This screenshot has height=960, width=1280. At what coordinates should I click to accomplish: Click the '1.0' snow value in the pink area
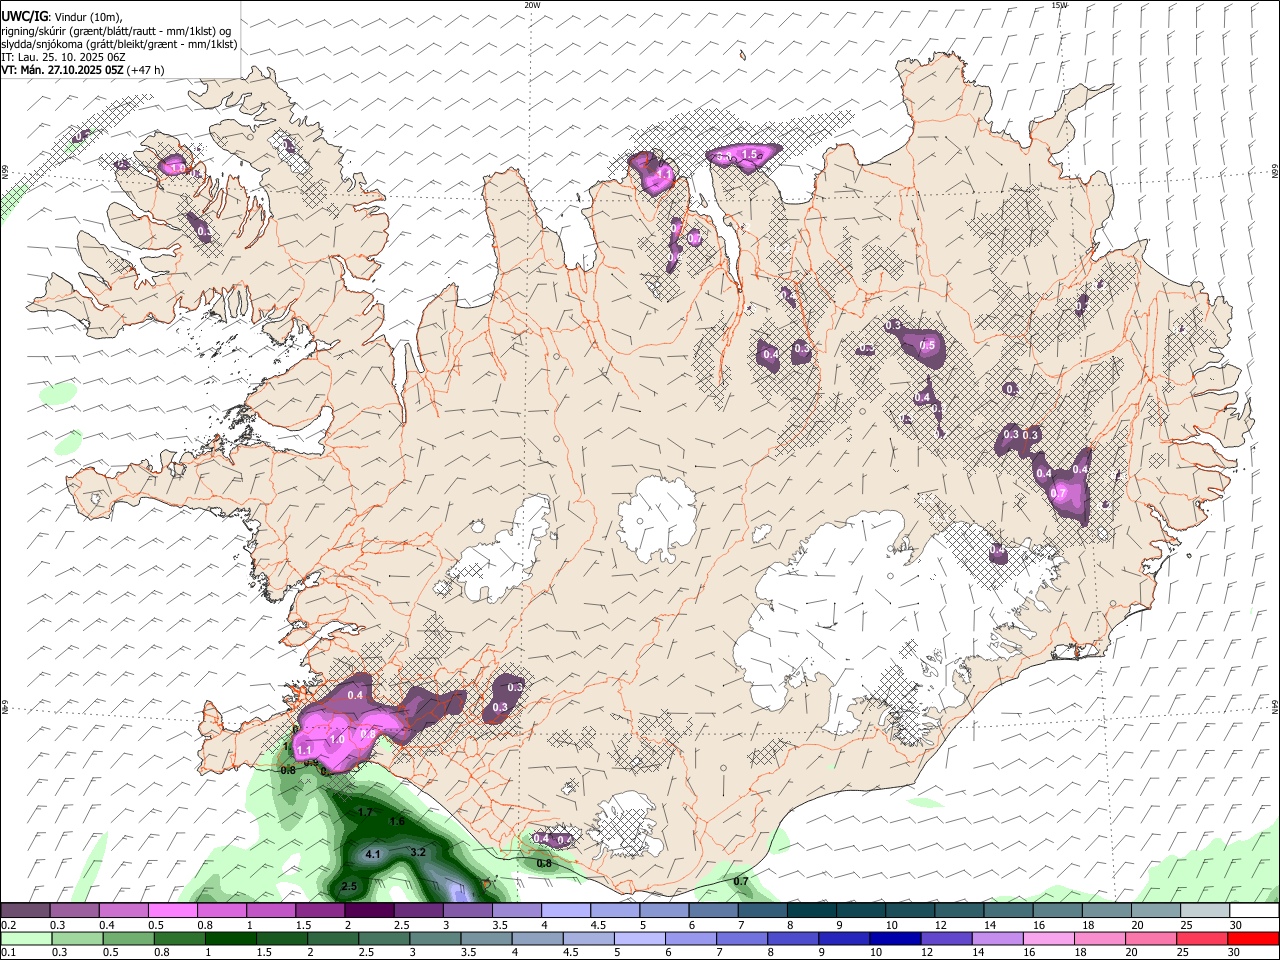pyautogui.click(x=337, y=739)
